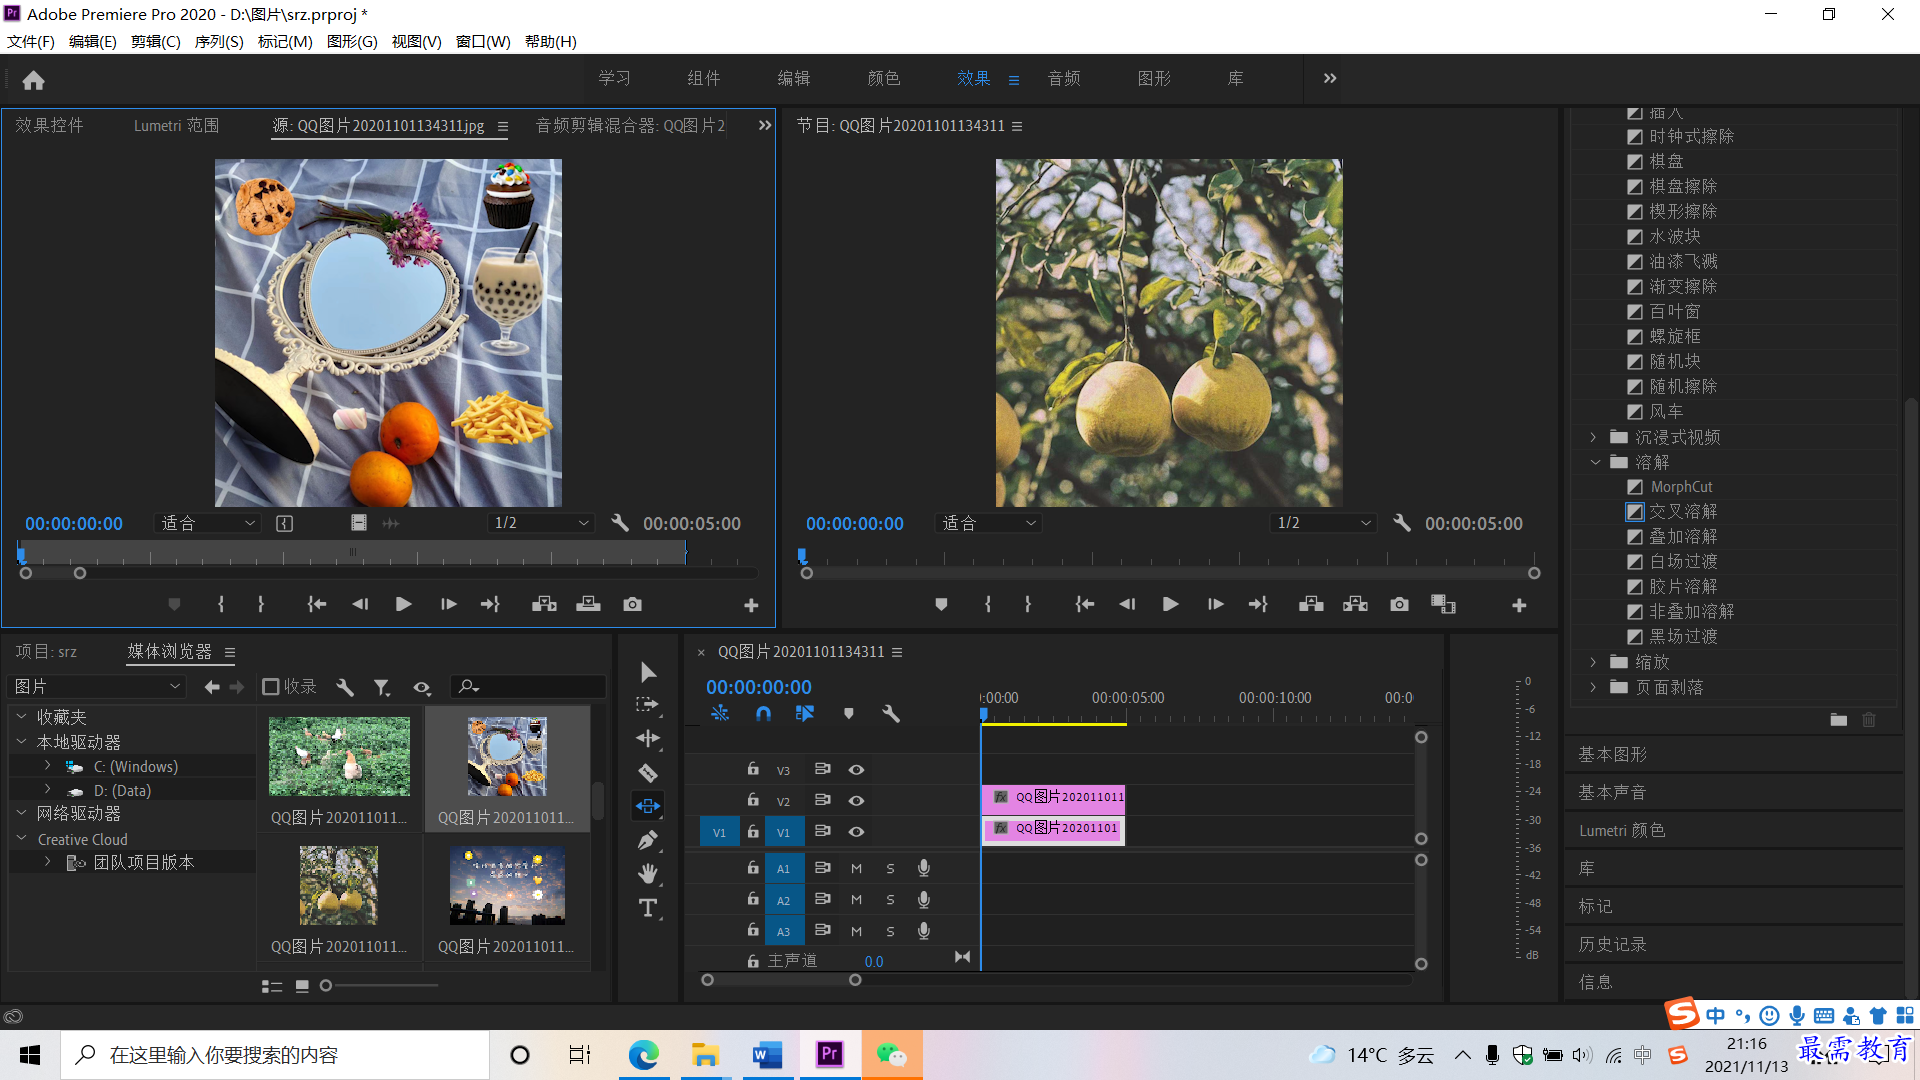Toggle timeline Snap magnet icon
1920x1080 pixels.
click(x=763, y=713)
